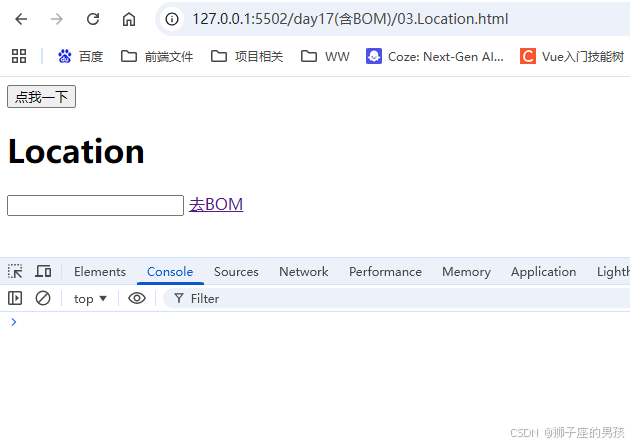Click the console Filter field
Image resolution: width=630 pixels, height=444 pixels.
click(x=398, y=299)
